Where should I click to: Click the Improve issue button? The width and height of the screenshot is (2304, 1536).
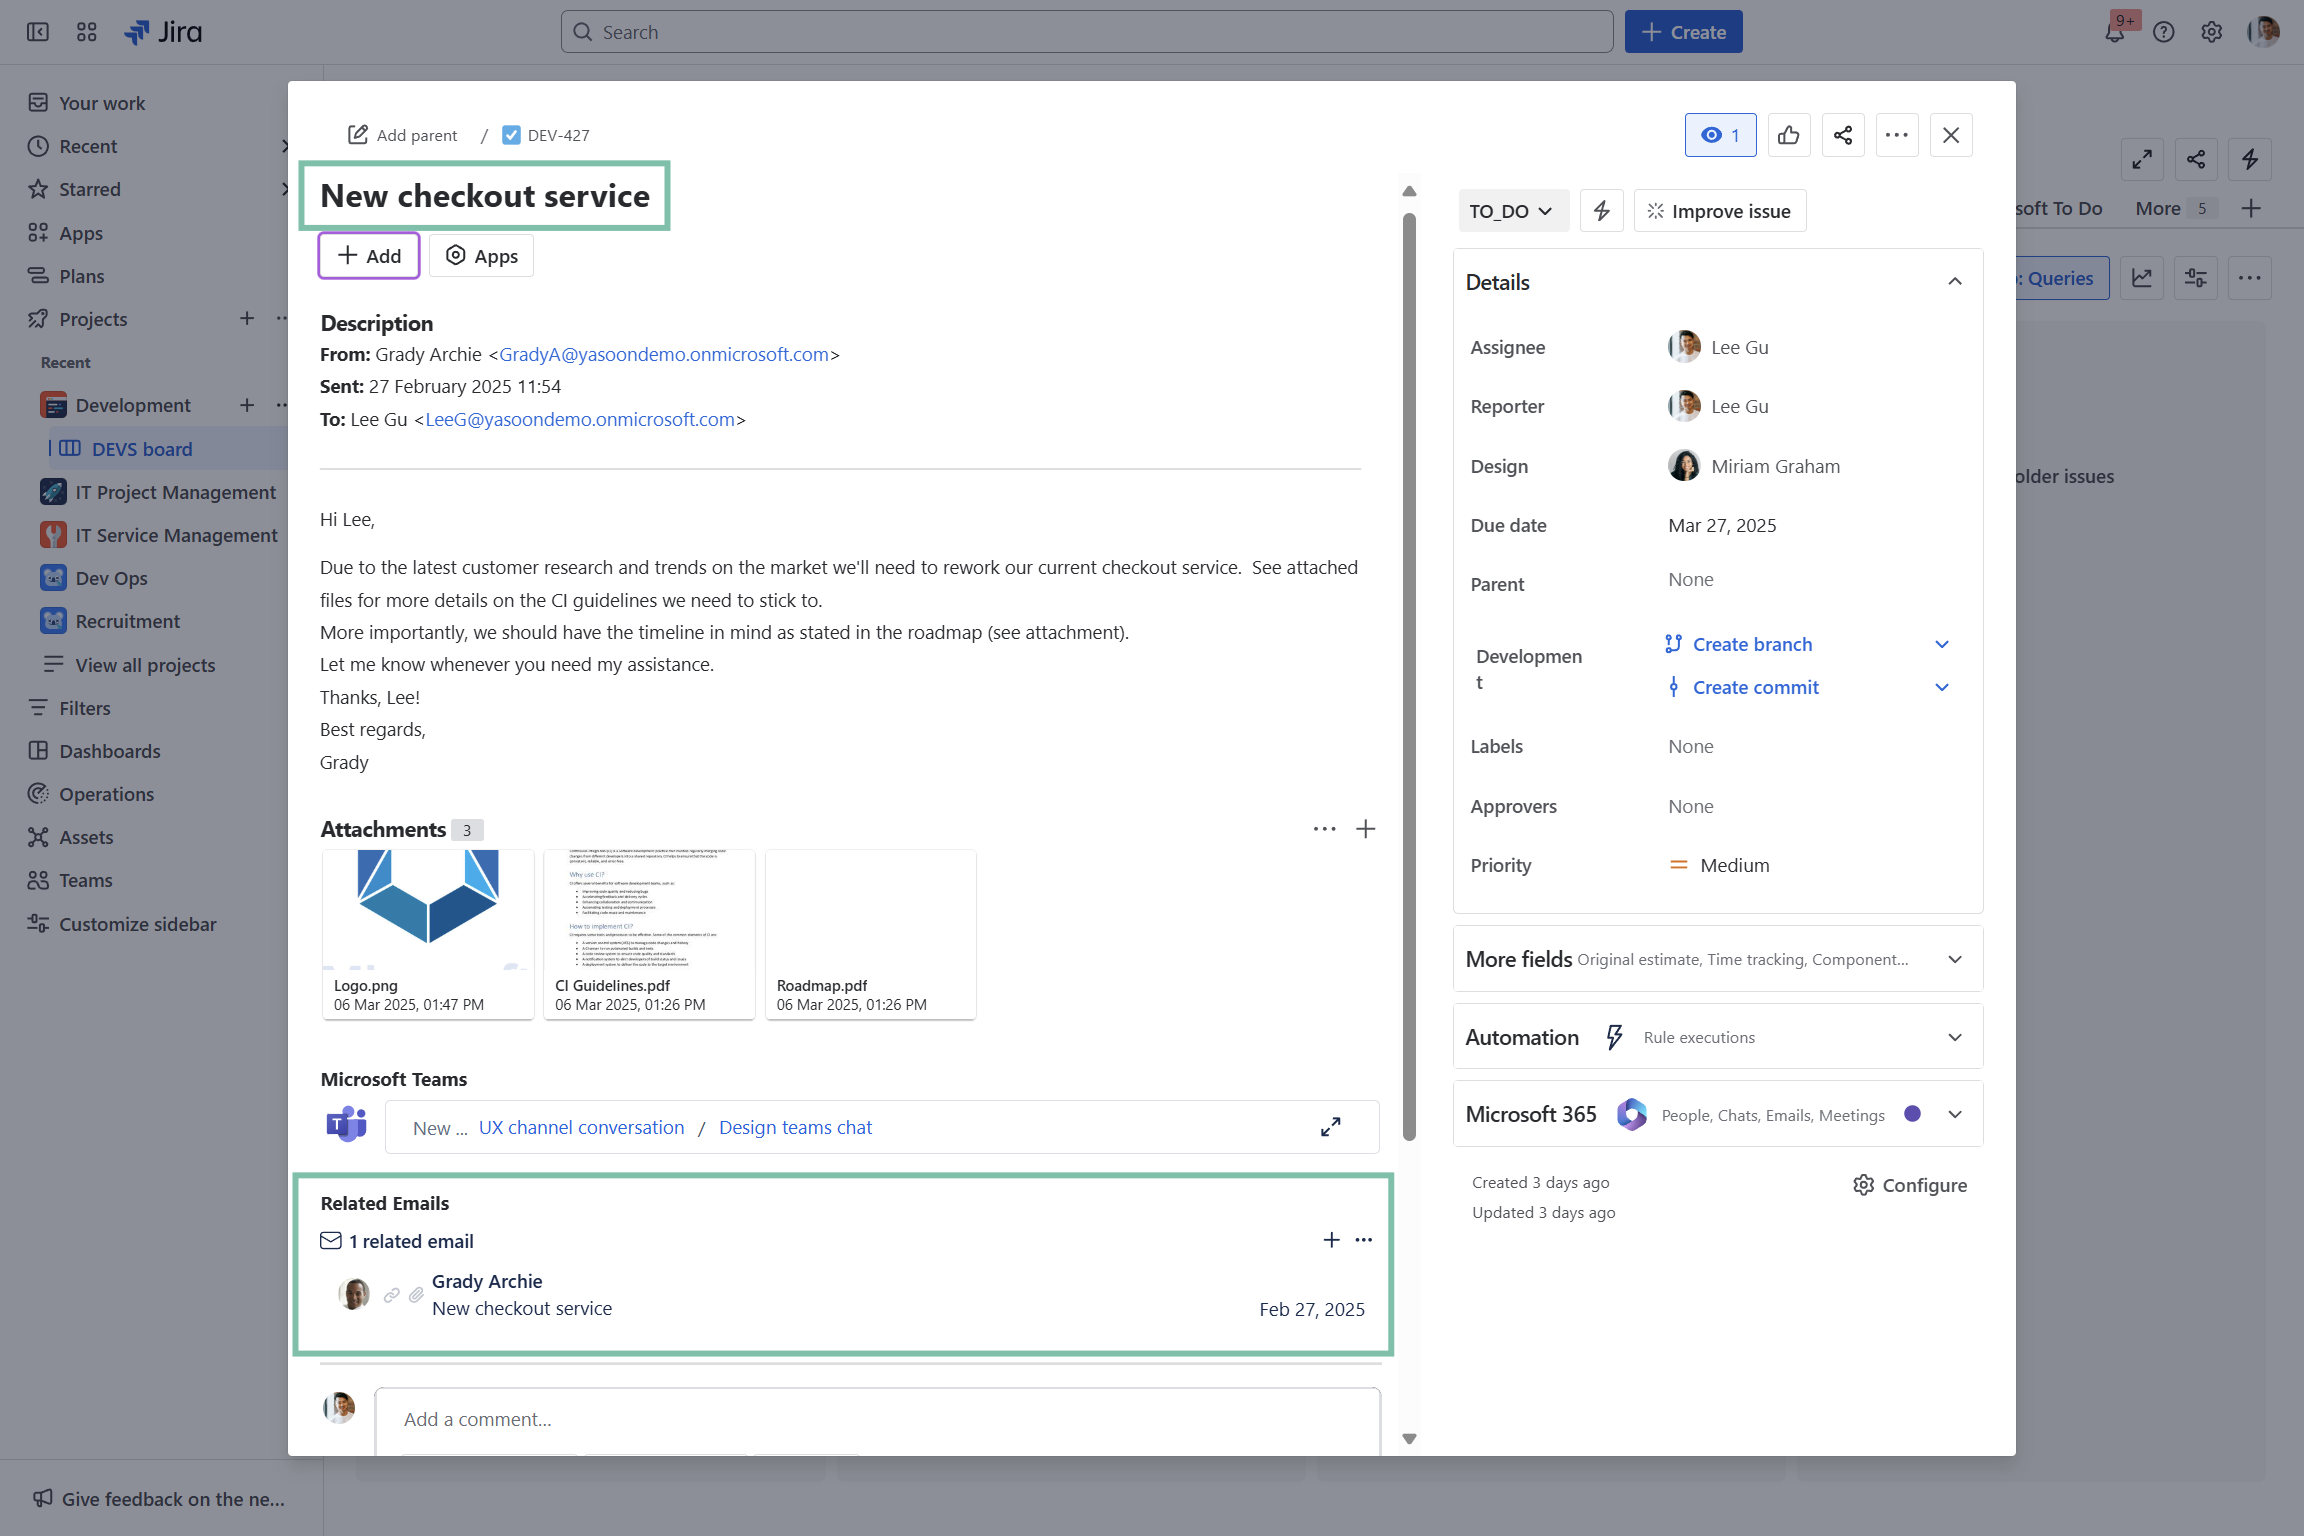(x=1719, y=211)
